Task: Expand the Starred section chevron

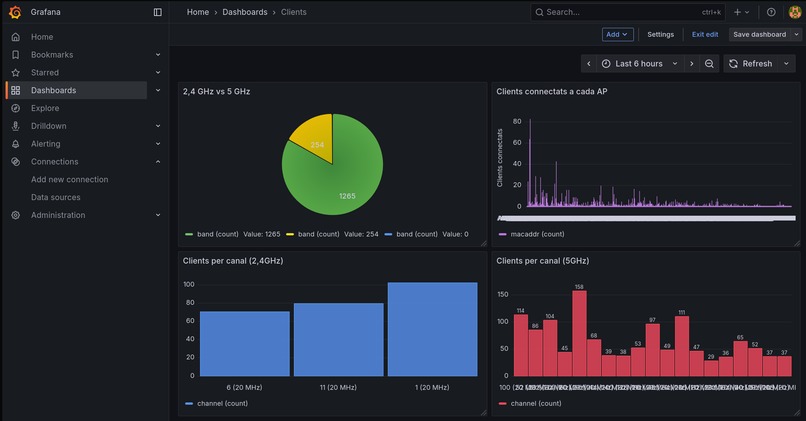Action: pos(158,72)
